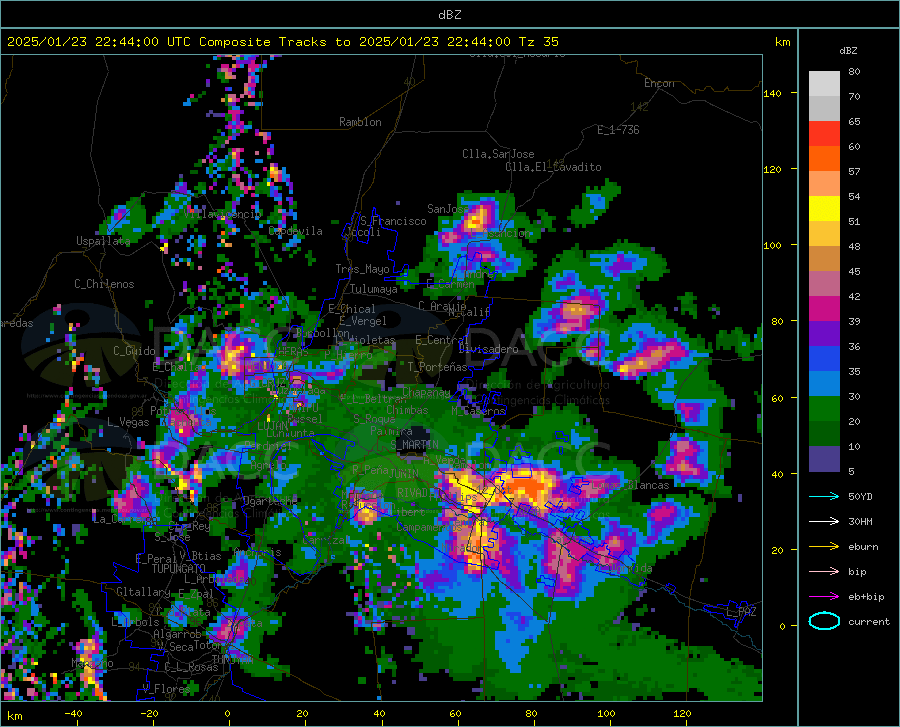Viewport: 900px width, 727px height.
Task: Click the S_MARTIN map label
Action: (x=414, y=445)
